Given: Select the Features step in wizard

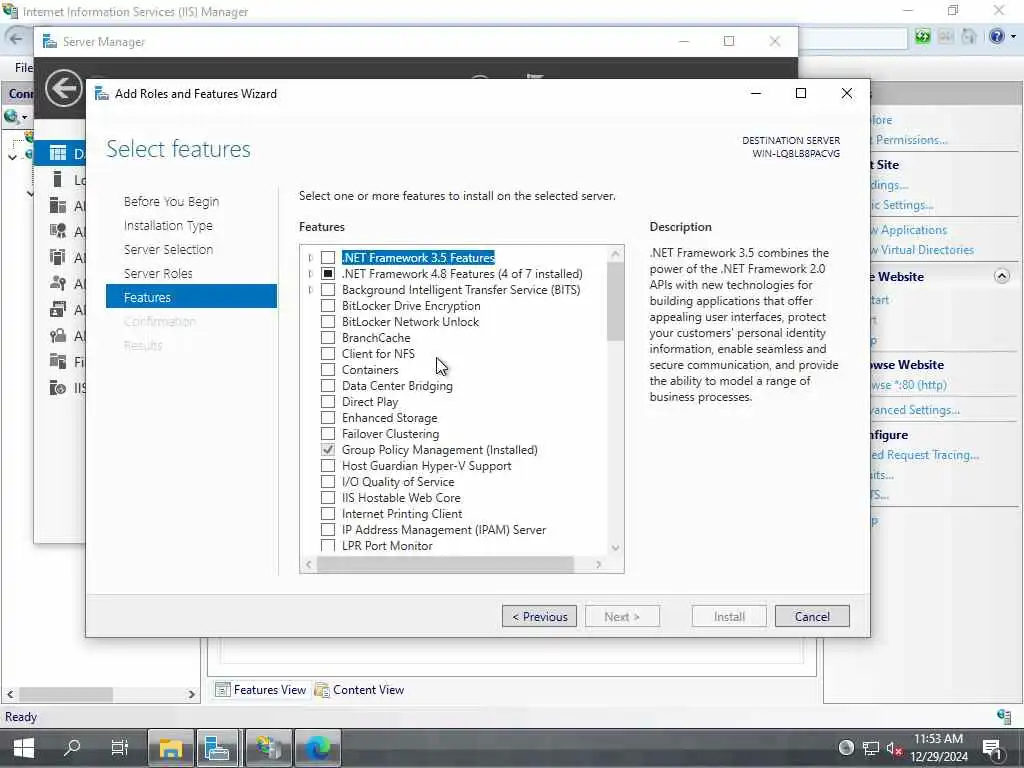Looking at the screenshot, I should click(x=191, y=297).
